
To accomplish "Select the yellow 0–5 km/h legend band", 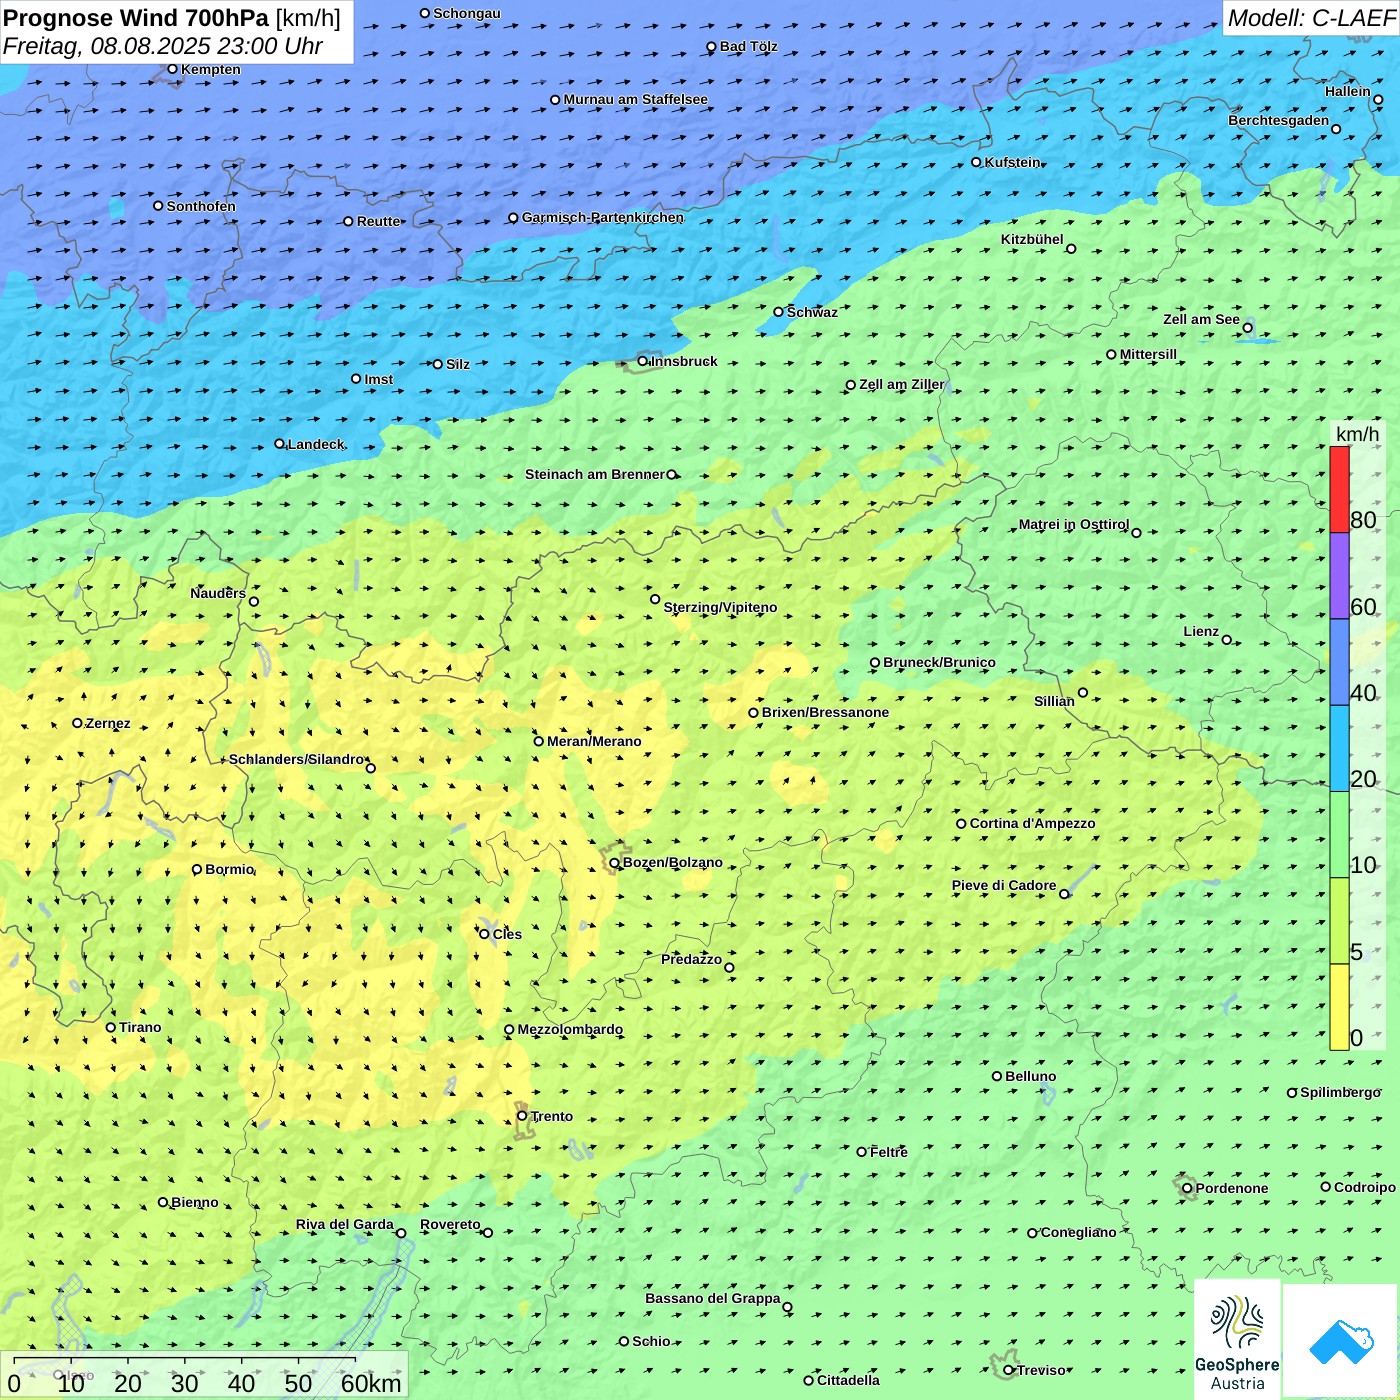I will (1339, 1007).
